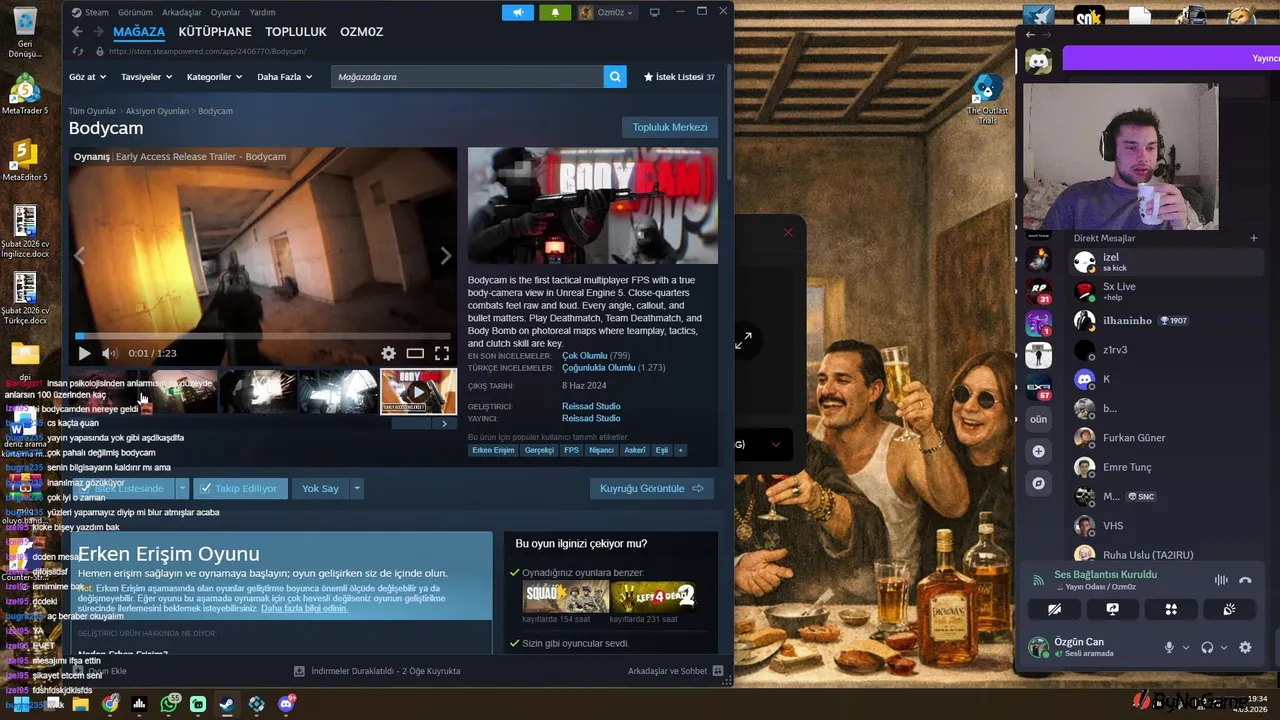
Task: Open Görünüm menu
Action: [x=135, y=13]
